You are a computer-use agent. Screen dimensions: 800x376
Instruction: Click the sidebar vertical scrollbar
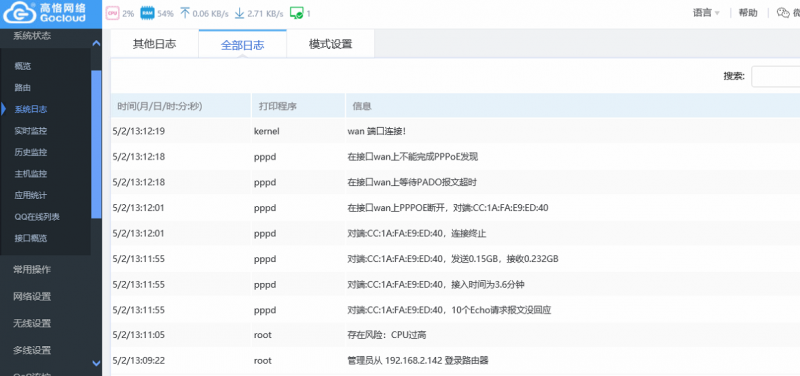point(96,144)
